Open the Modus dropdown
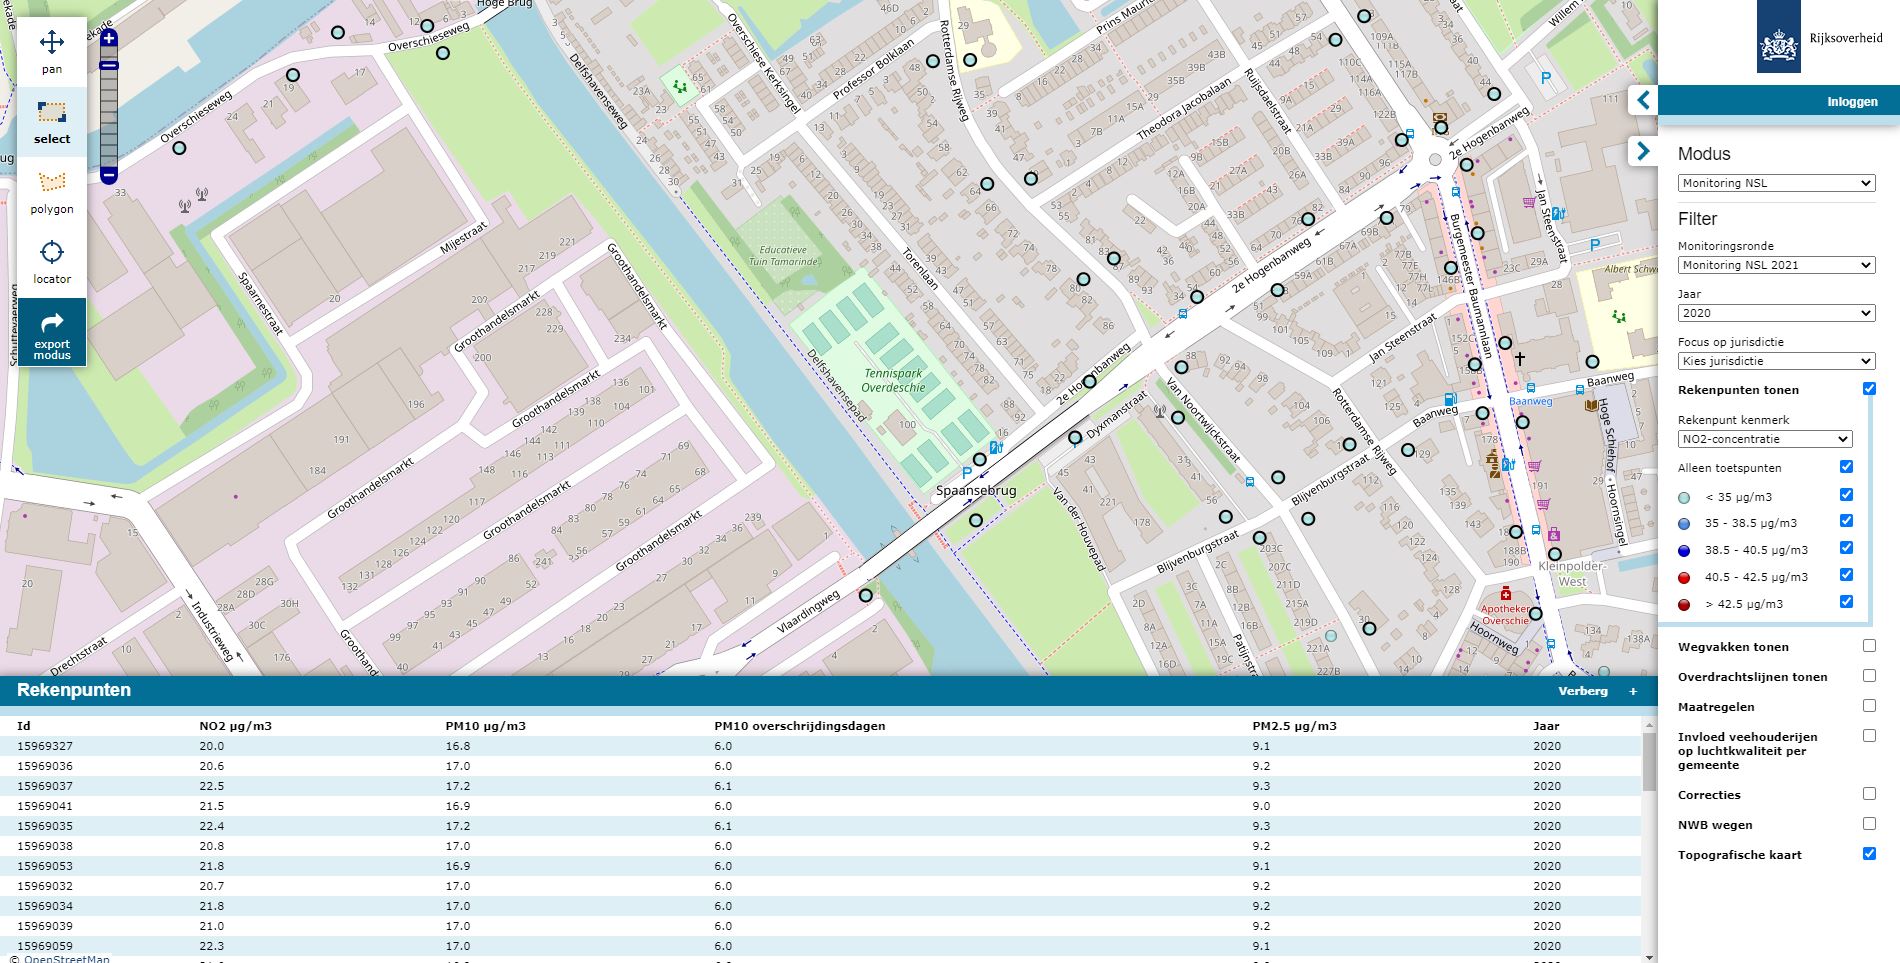 point(1776,183)
